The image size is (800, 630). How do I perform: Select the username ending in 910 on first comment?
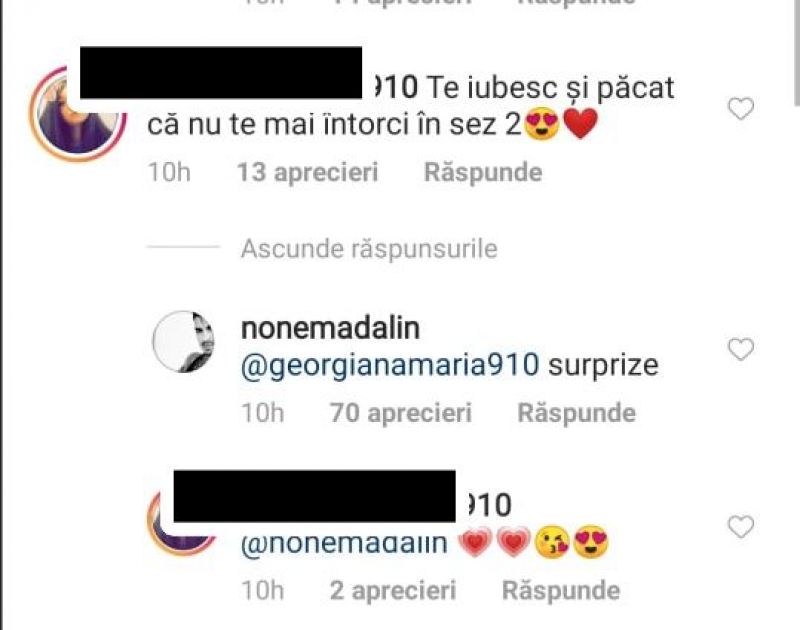tap(388, 87)
